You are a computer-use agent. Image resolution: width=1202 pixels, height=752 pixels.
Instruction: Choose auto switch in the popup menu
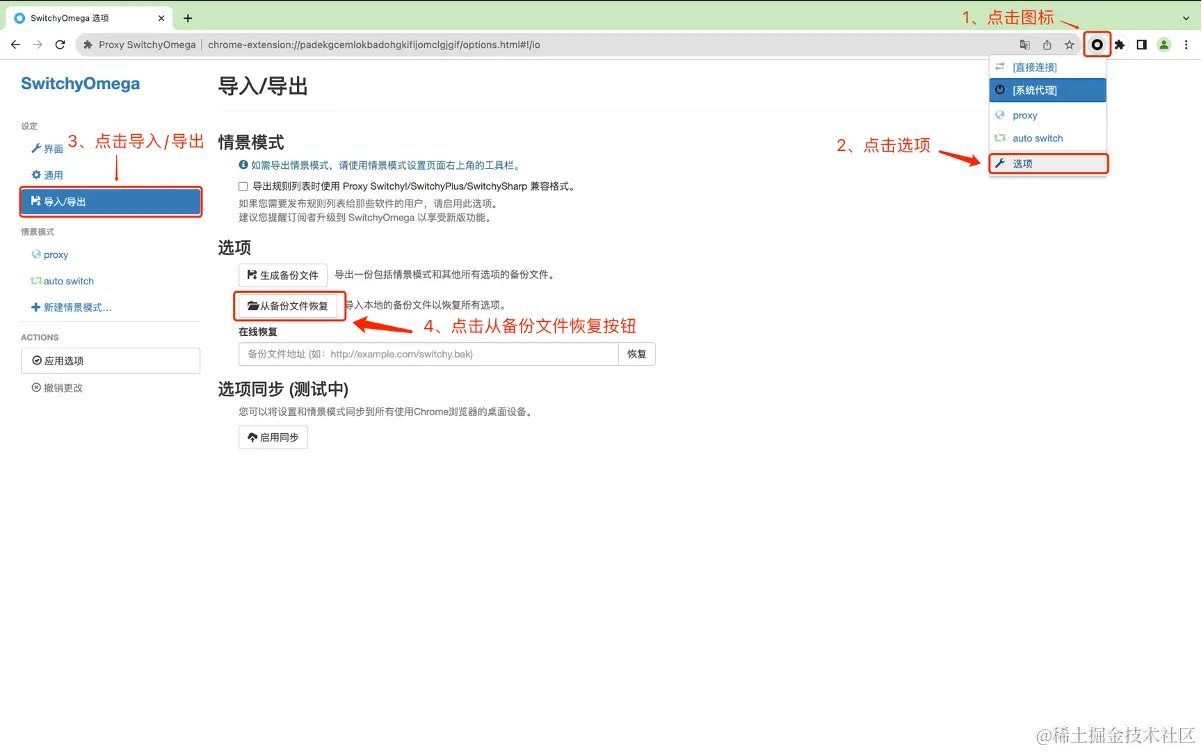pyautogui.click(x=1048, y=138)
